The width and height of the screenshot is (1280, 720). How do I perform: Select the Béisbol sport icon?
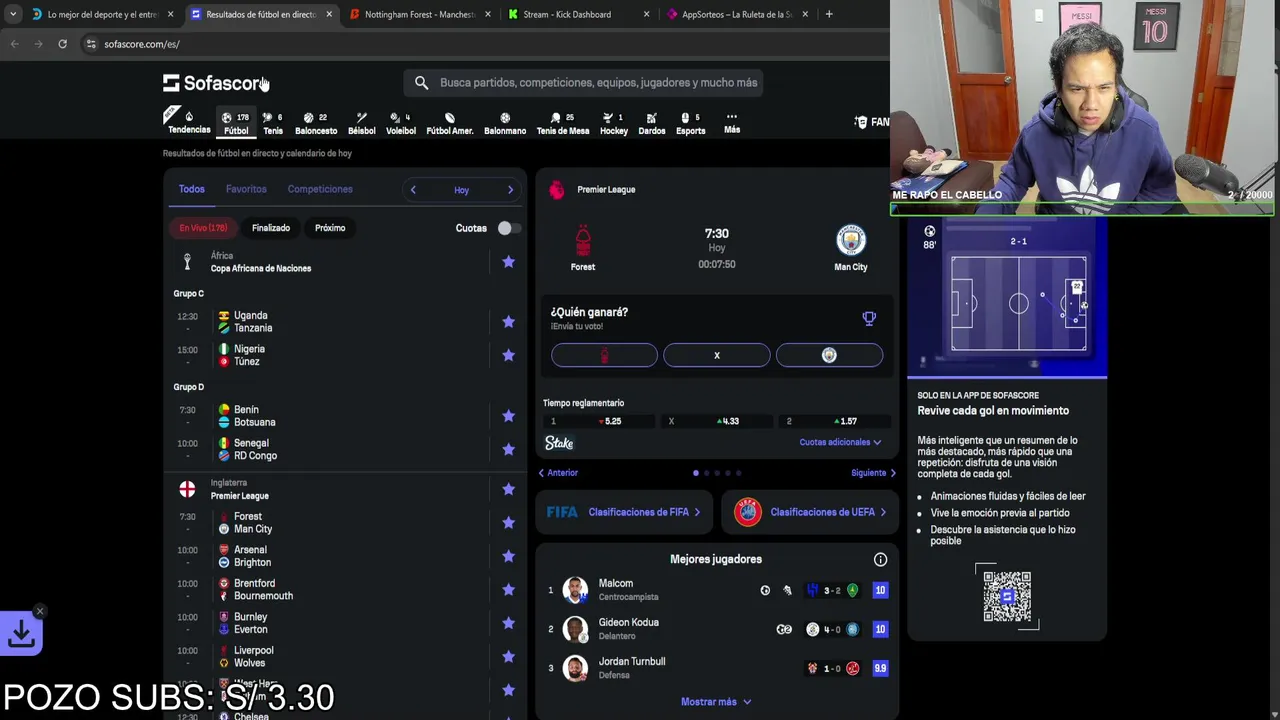(361, 123)
